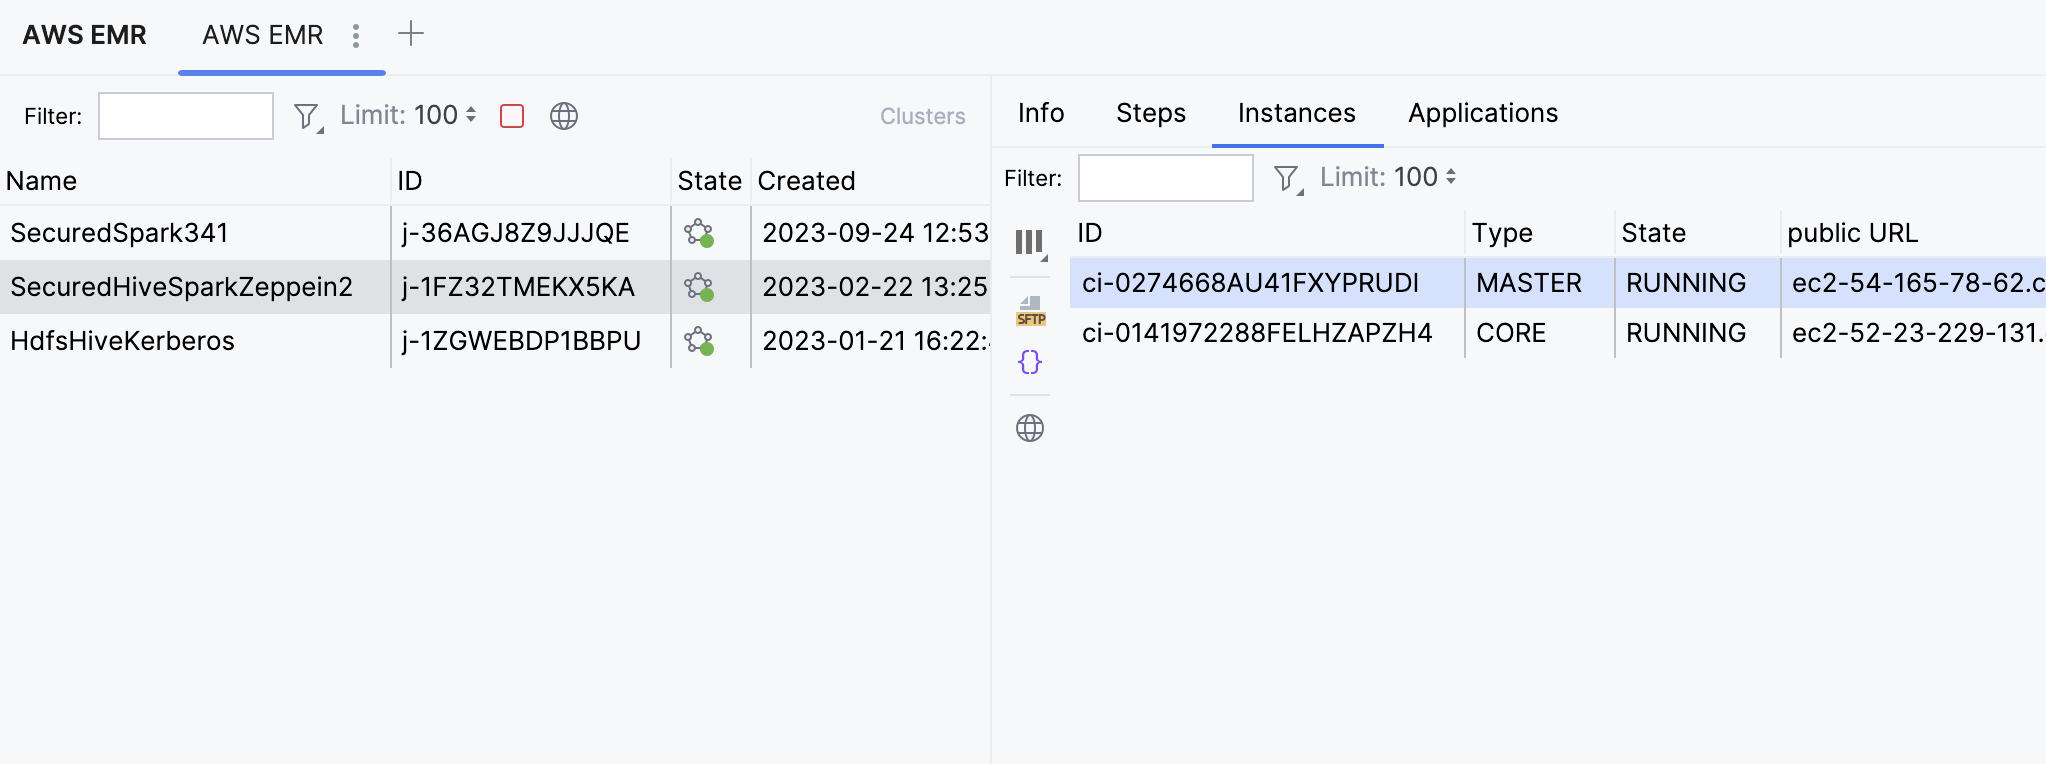Click in the clusters Filter text field
The width and height of the screenshot is (2046, 764).
186,116
